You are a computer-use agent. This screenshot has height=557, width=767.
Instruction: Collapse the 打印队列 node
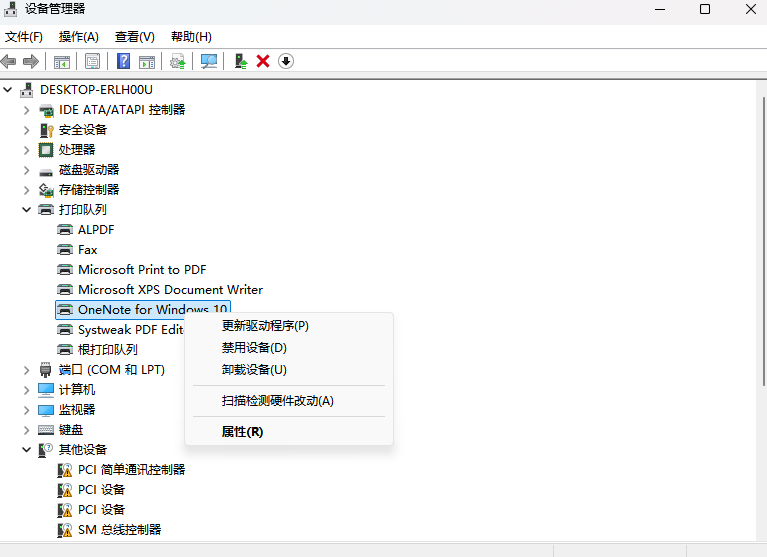click(x=26, y=210)
